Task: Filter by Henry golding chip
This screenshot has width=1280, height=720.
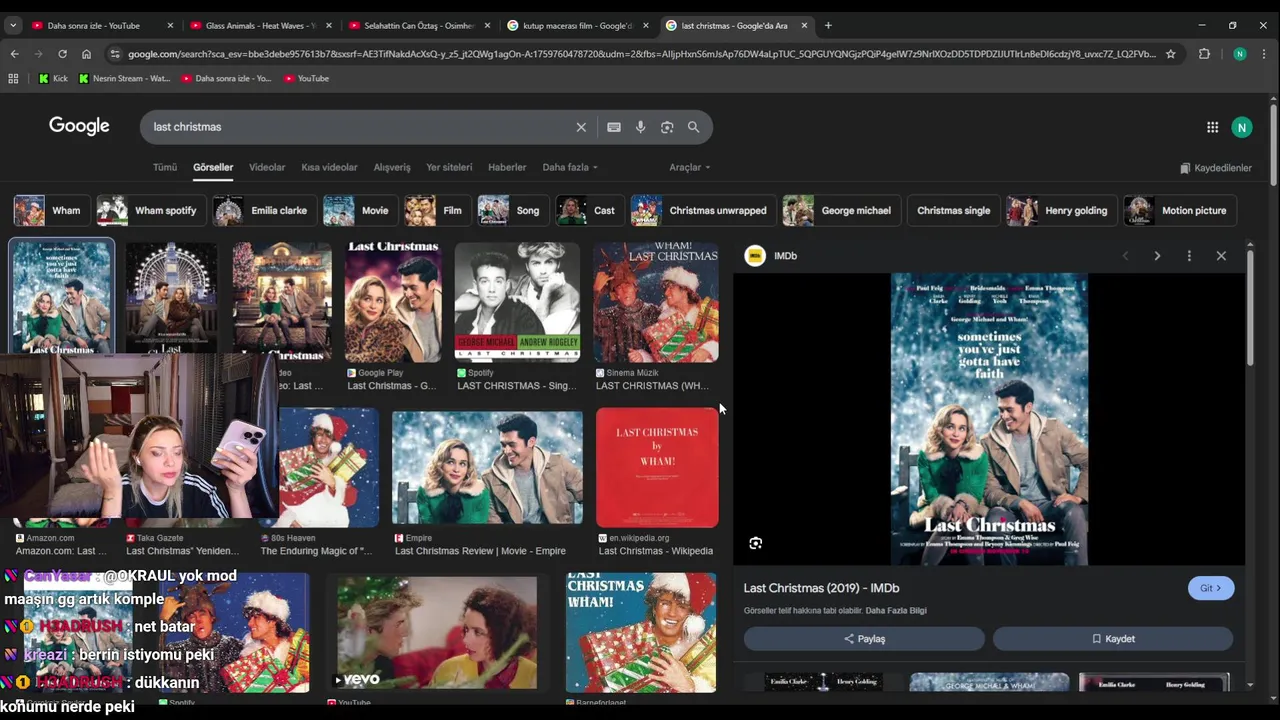Action: [x=1060, y=211]
